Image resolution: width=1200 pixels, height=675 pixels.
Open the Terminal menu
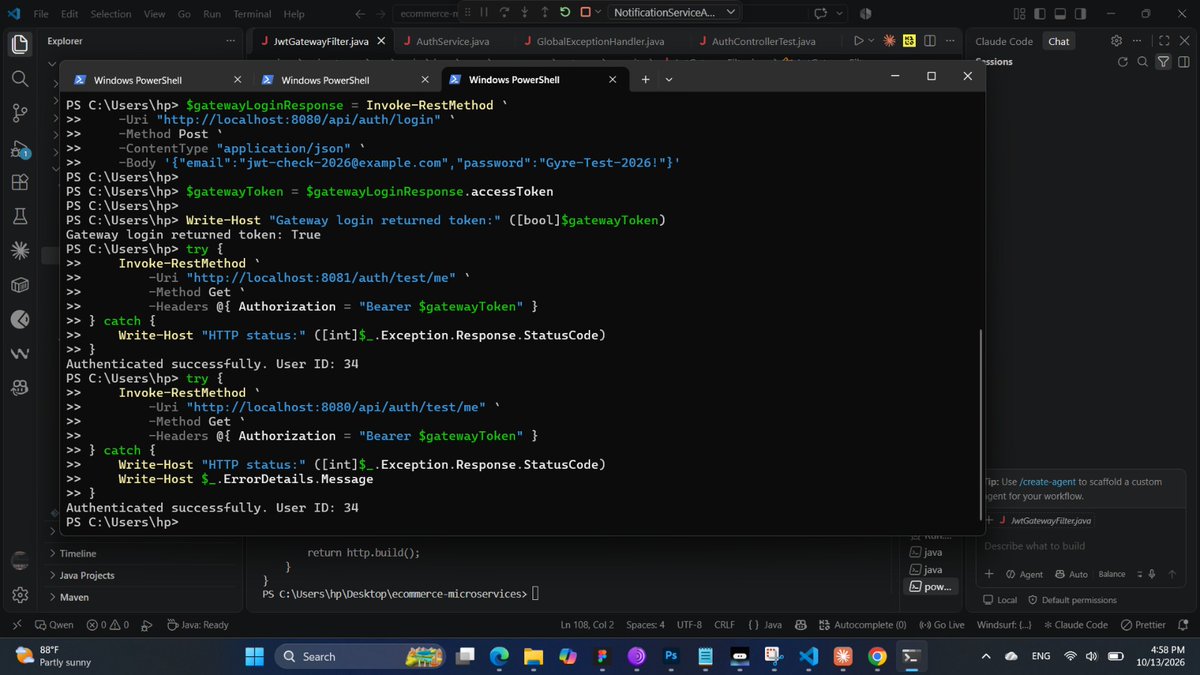(x=252, y=14)
